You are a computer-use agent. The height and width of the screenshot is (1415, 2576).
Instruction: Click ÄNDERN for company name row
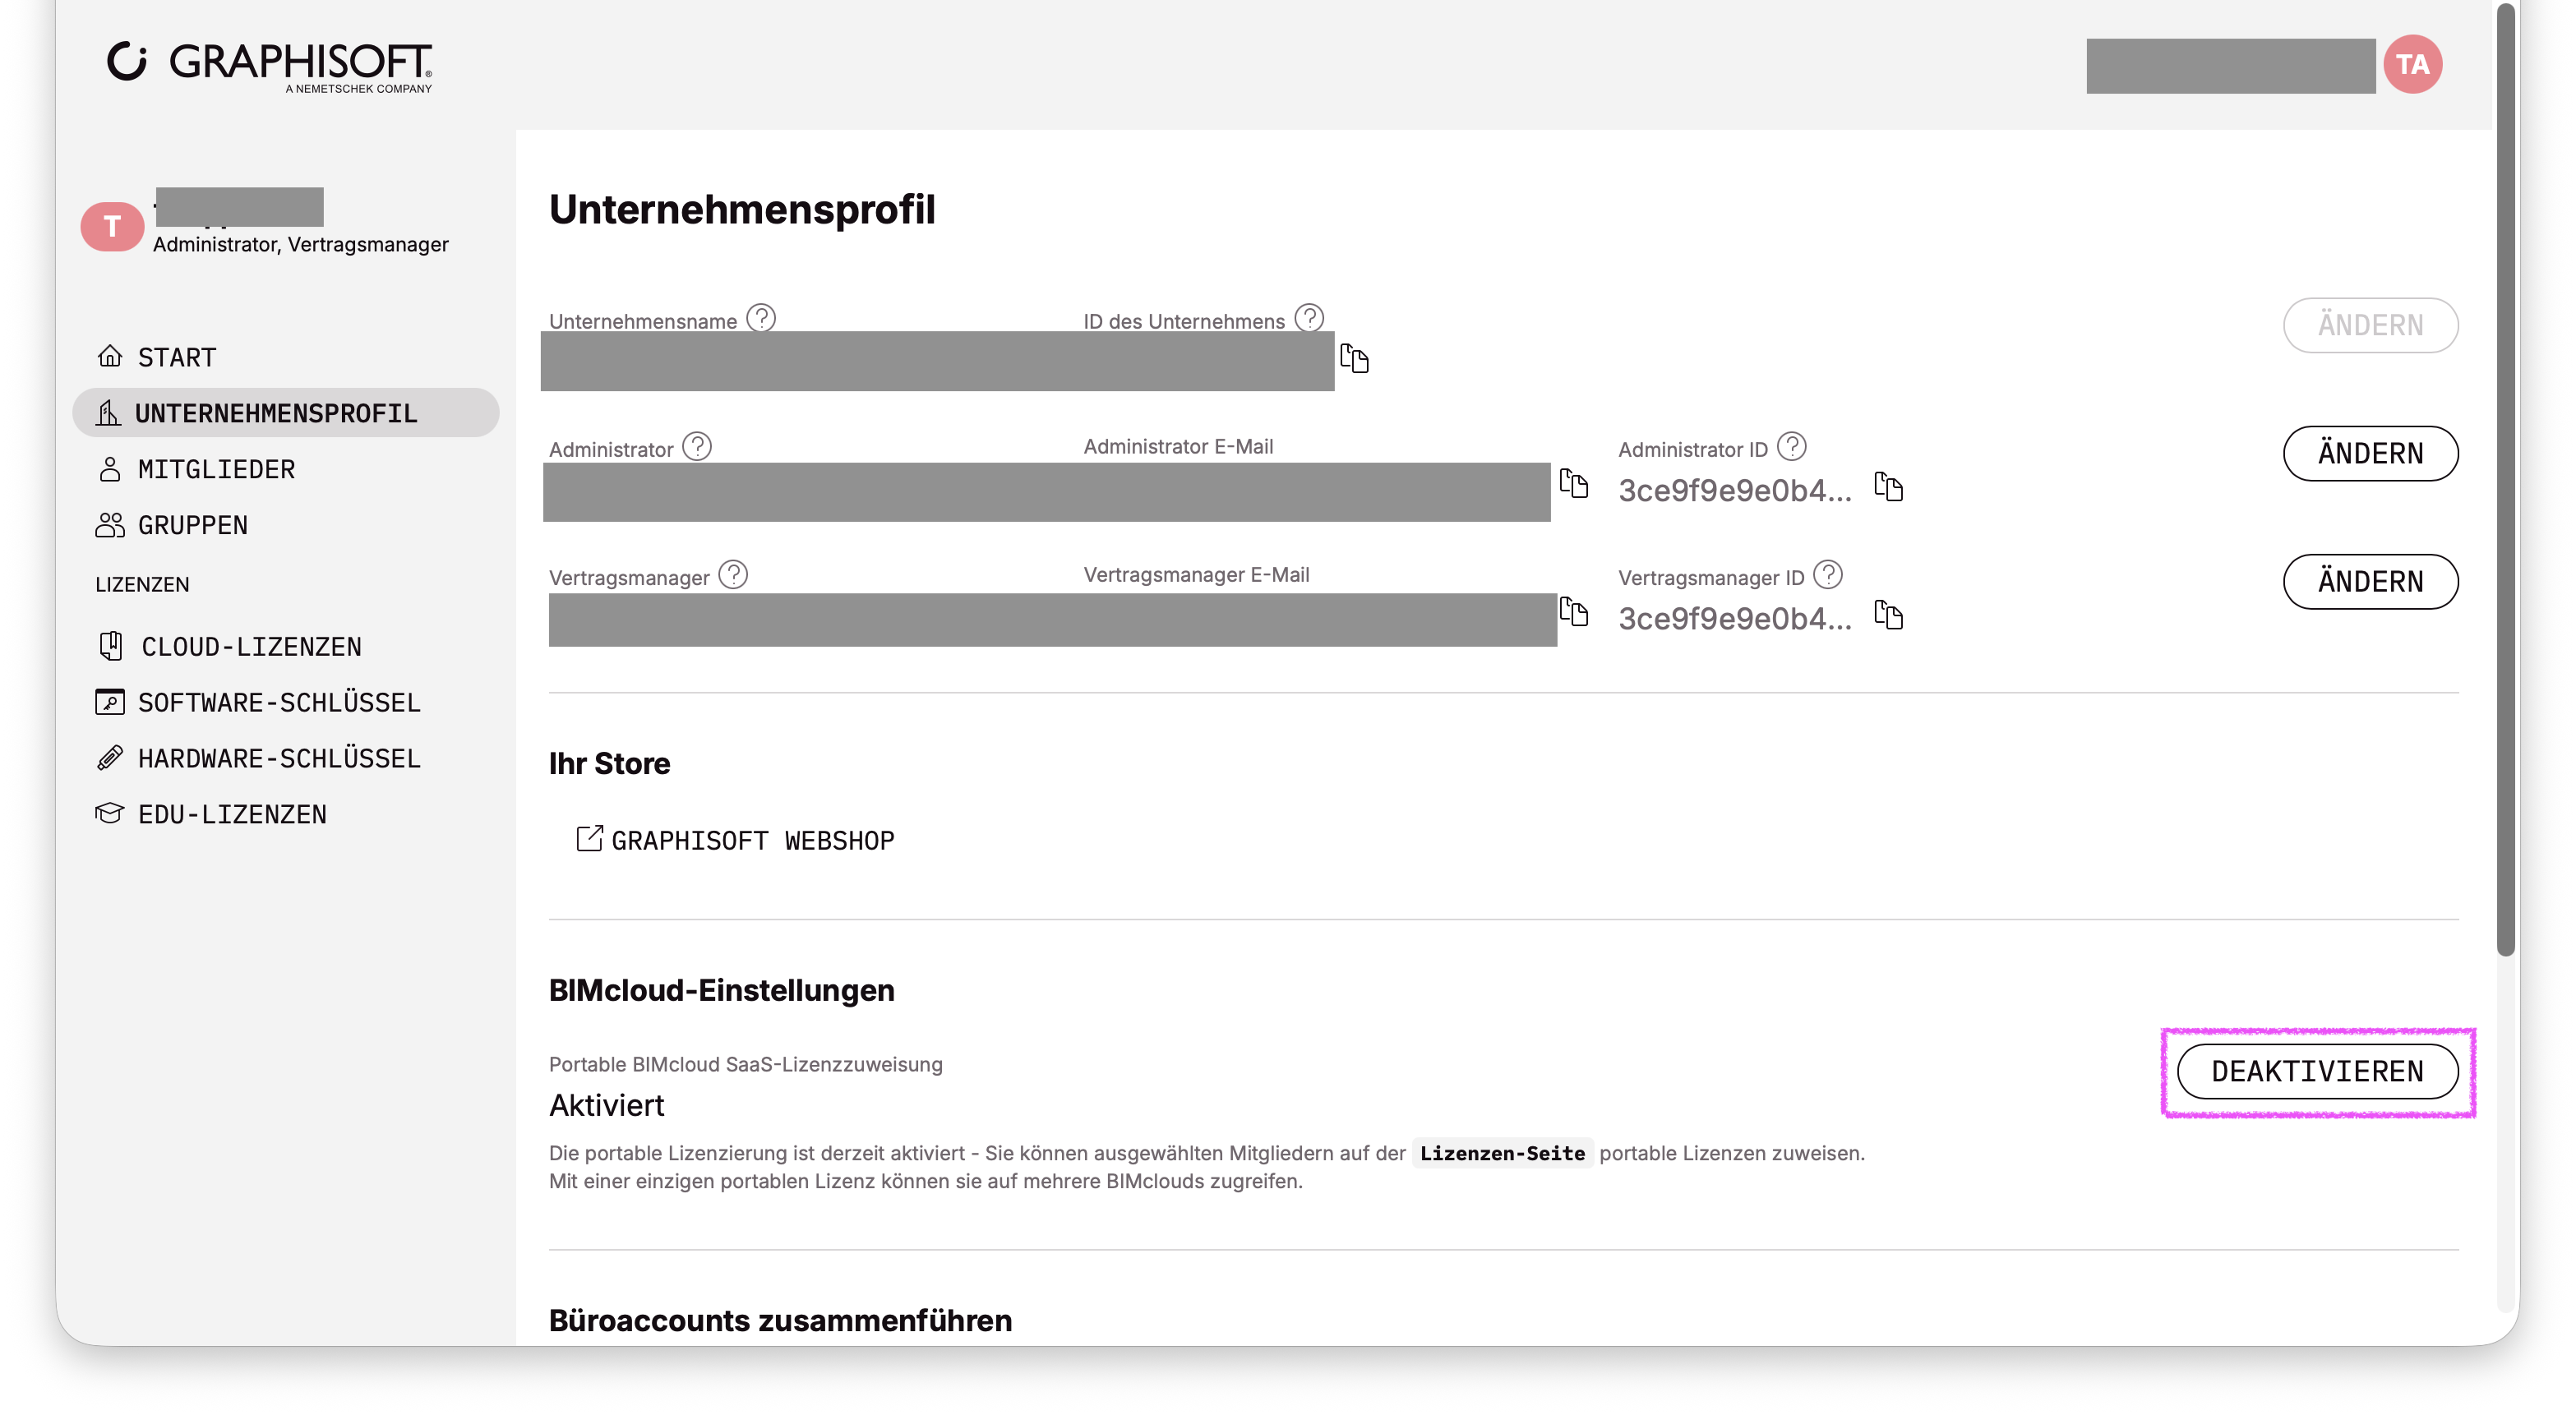pyautogui.click(x=2370, y=325)
